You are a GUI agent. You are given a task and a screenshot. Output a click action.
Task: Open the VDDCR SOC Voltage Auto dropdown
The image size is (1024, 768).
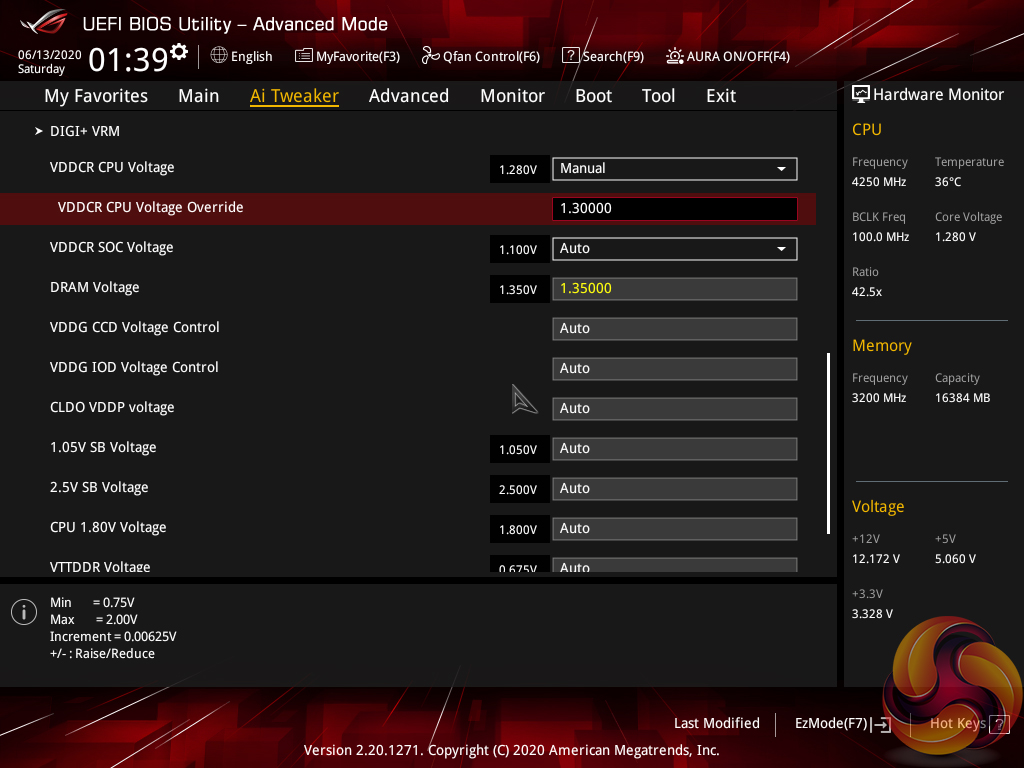(x=675, y=248)
